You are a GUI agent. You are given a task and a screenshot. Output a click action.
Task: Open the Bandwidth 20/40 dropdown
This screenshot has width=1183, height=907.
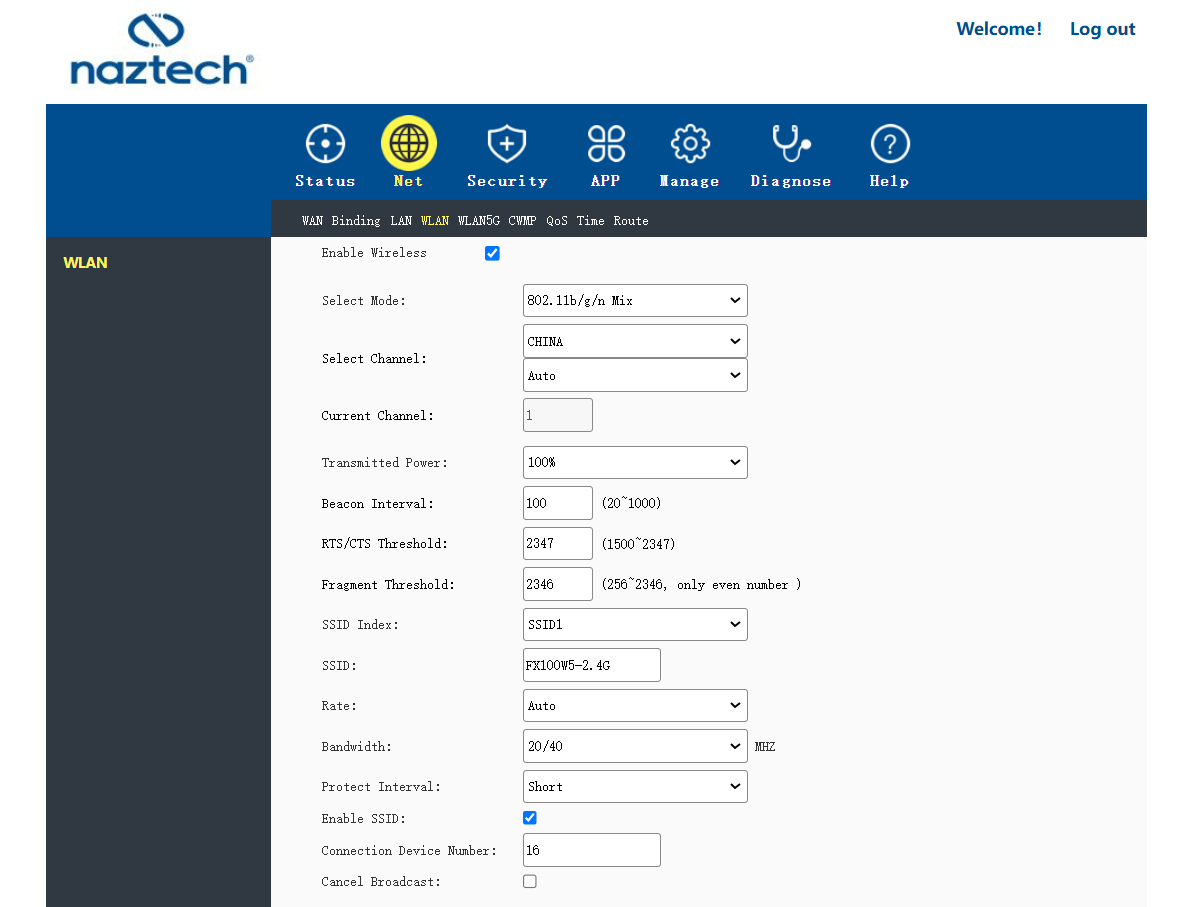(635, 746)
